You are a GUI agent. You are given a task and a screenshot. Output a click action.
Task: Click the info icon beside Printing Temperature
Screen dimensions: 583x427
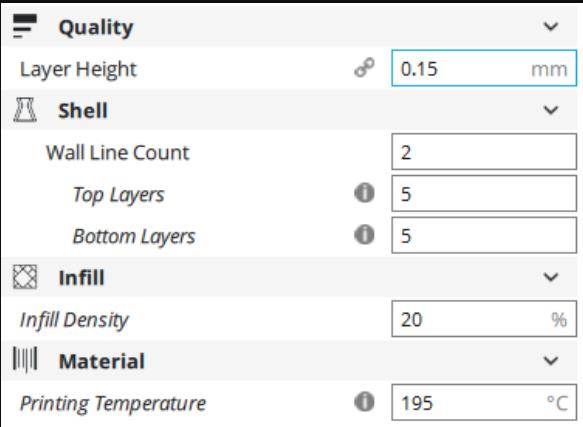364,402
